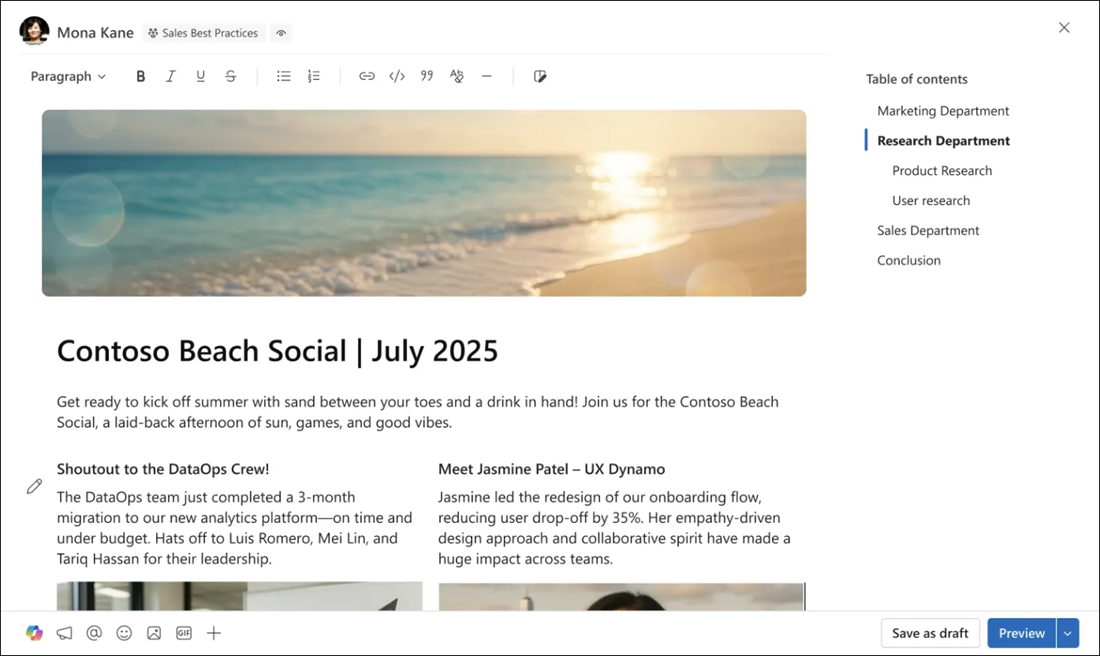
Task: Expand the Preview button split arrow
Action: [x=1066, y=633]
